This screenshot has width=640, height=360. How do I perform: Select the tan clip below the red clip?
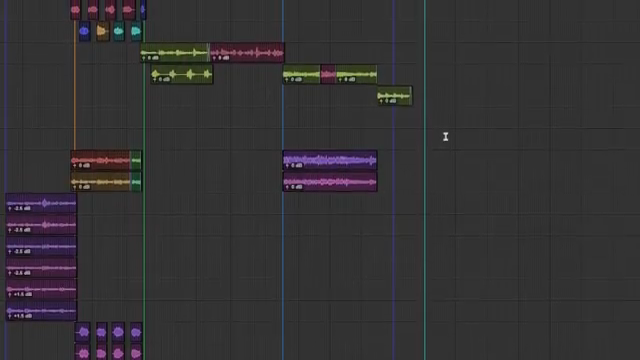pyautogui.click(x=100, y=182)
